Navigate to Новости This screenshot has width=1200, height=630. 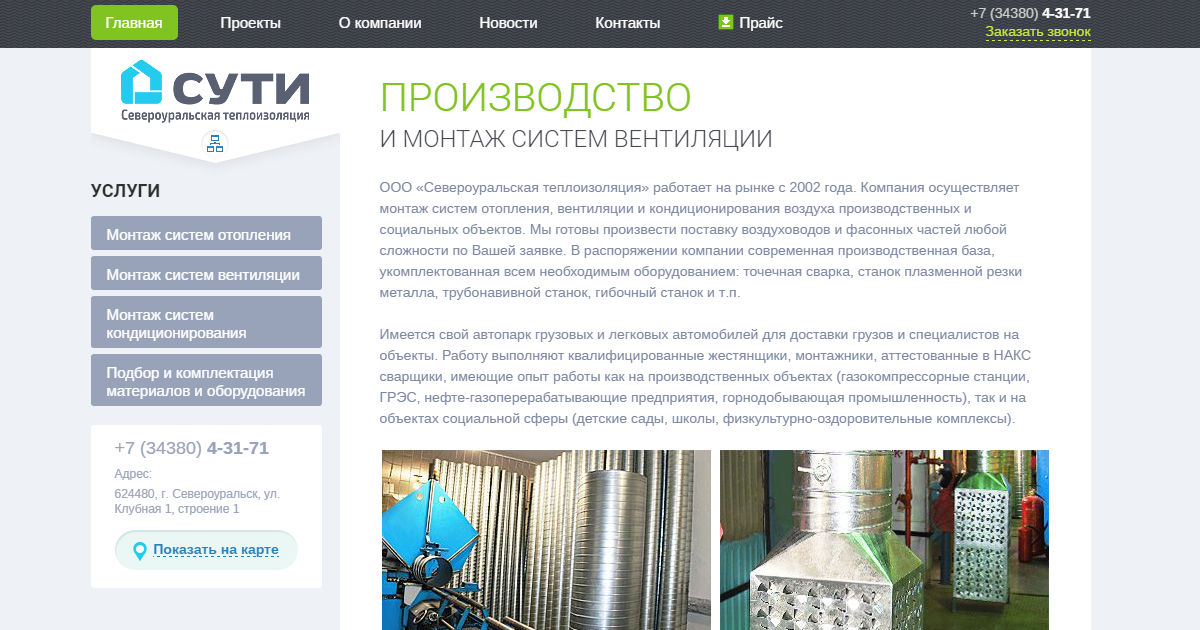(x=508, y=22)
